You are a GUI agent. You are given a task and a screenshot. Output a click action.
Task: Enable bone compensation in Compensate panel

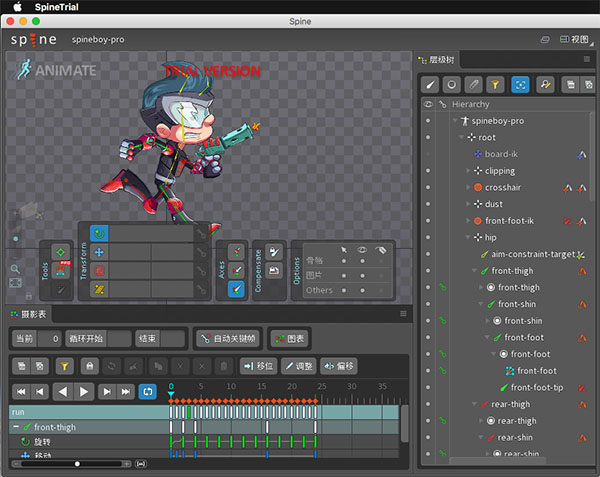(274, 252)
